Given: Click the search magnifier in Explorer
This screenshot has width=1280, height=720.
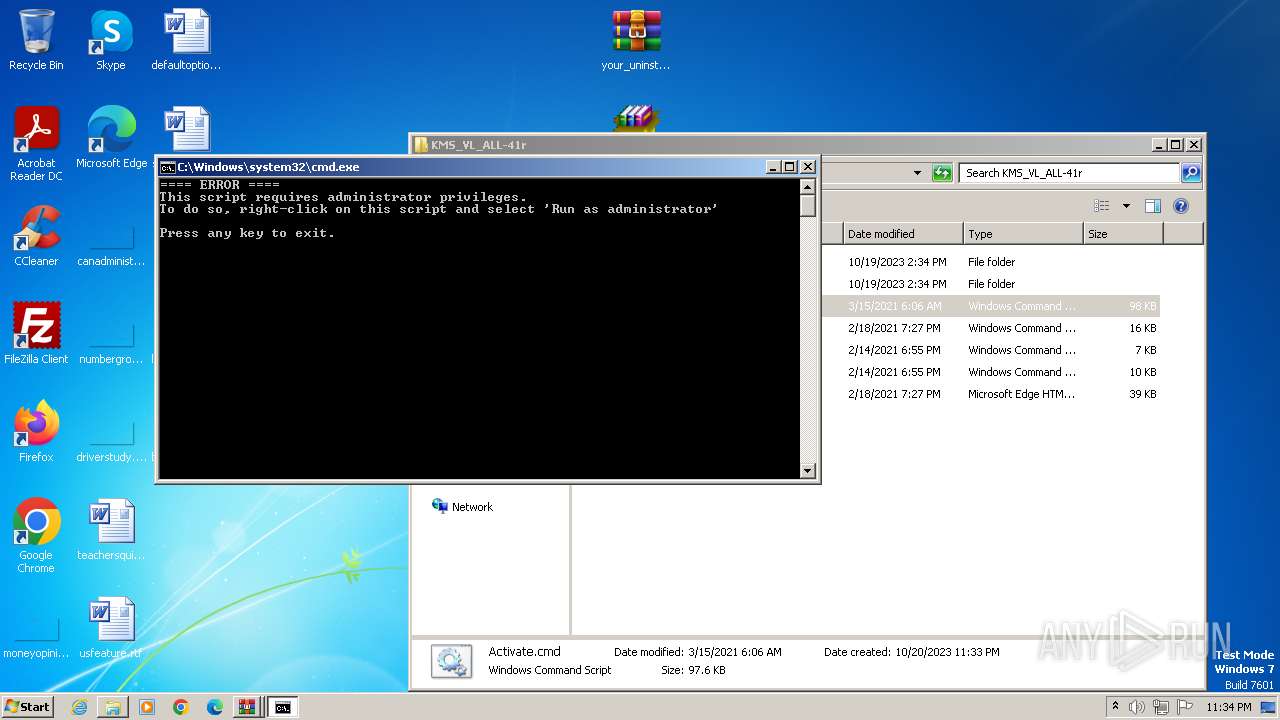Looking at the screenshot, I should tap(1190, 173).
